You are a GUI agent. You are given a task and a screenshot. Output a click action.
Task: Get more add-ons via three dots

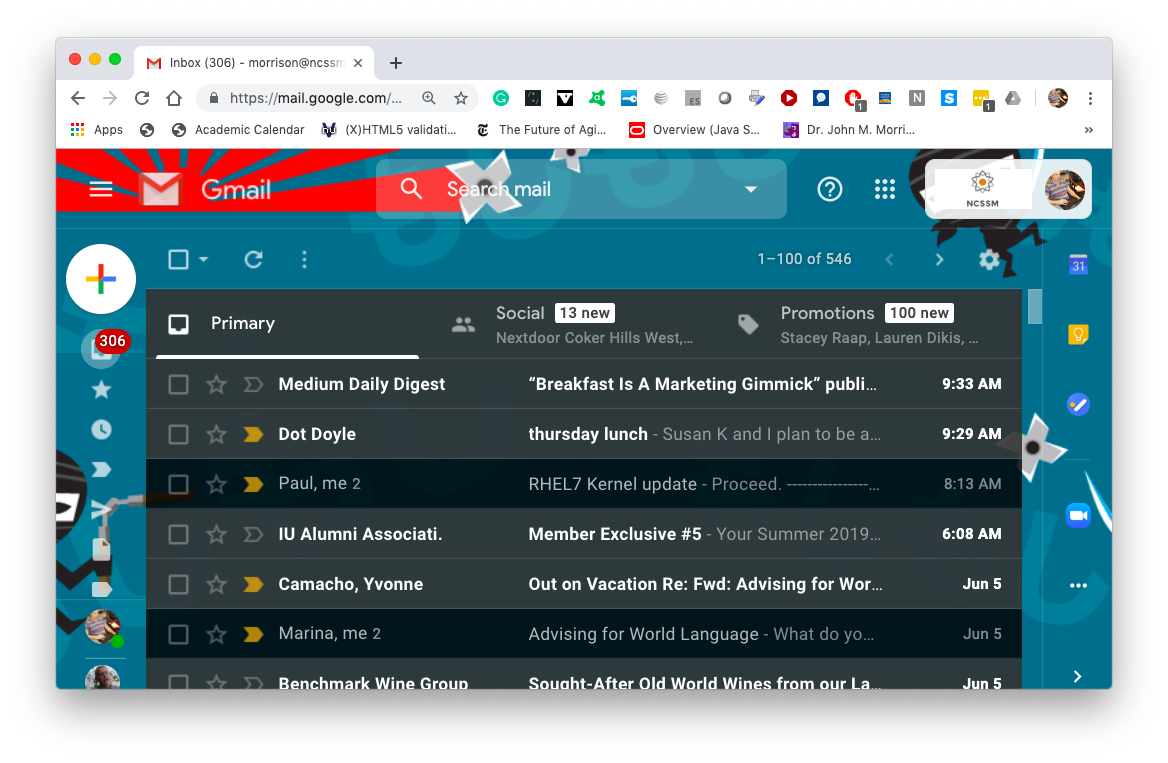point(1078,586)
